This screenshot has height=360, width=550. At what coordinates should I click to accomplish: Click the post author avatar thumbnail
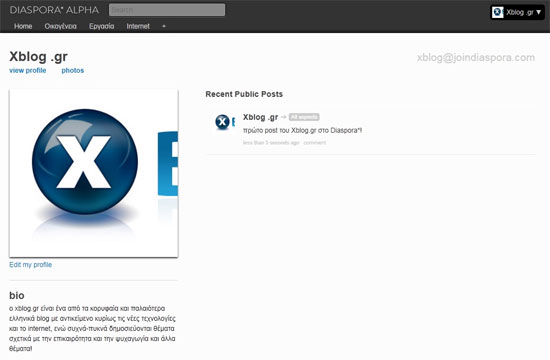coord(225,122)
